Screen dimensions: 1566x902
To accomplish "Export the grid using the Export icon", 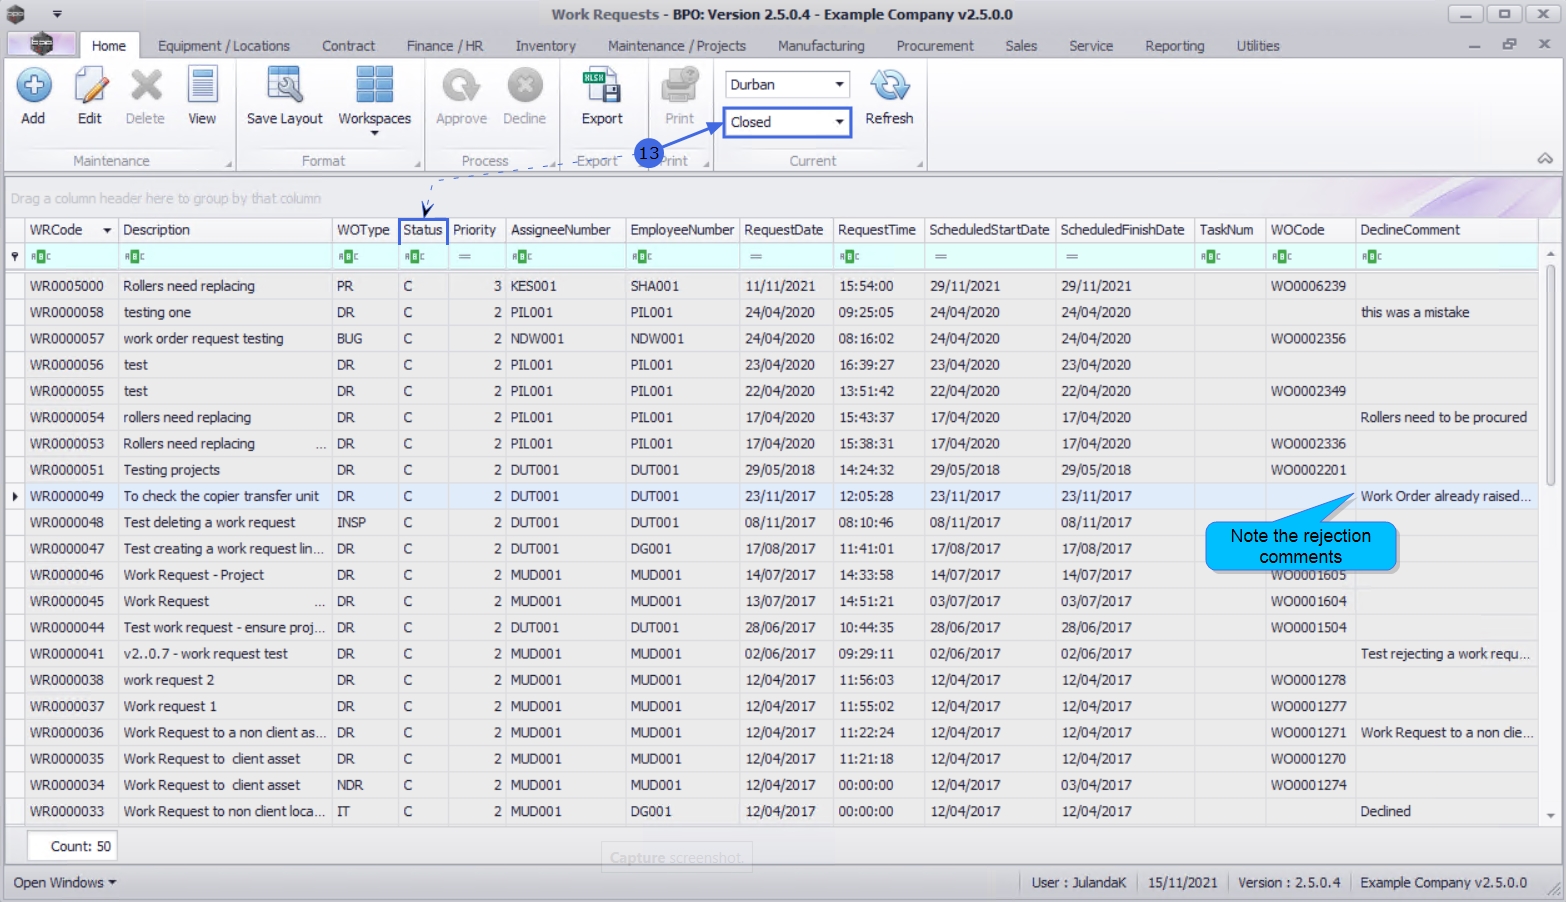I will (602, 87).
